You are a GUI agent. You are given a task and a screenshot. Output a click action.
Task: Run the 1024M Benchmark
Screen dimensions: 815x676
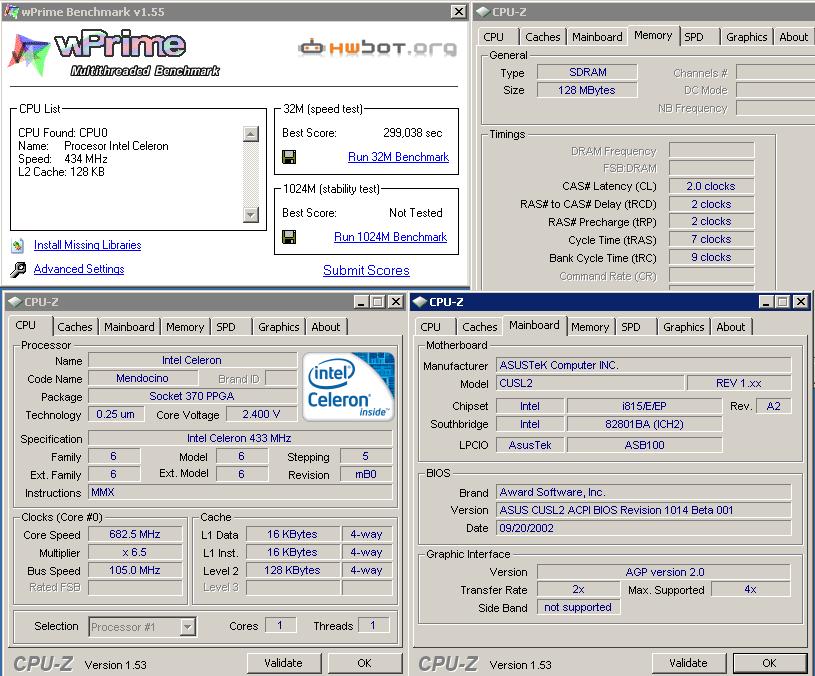390,237
